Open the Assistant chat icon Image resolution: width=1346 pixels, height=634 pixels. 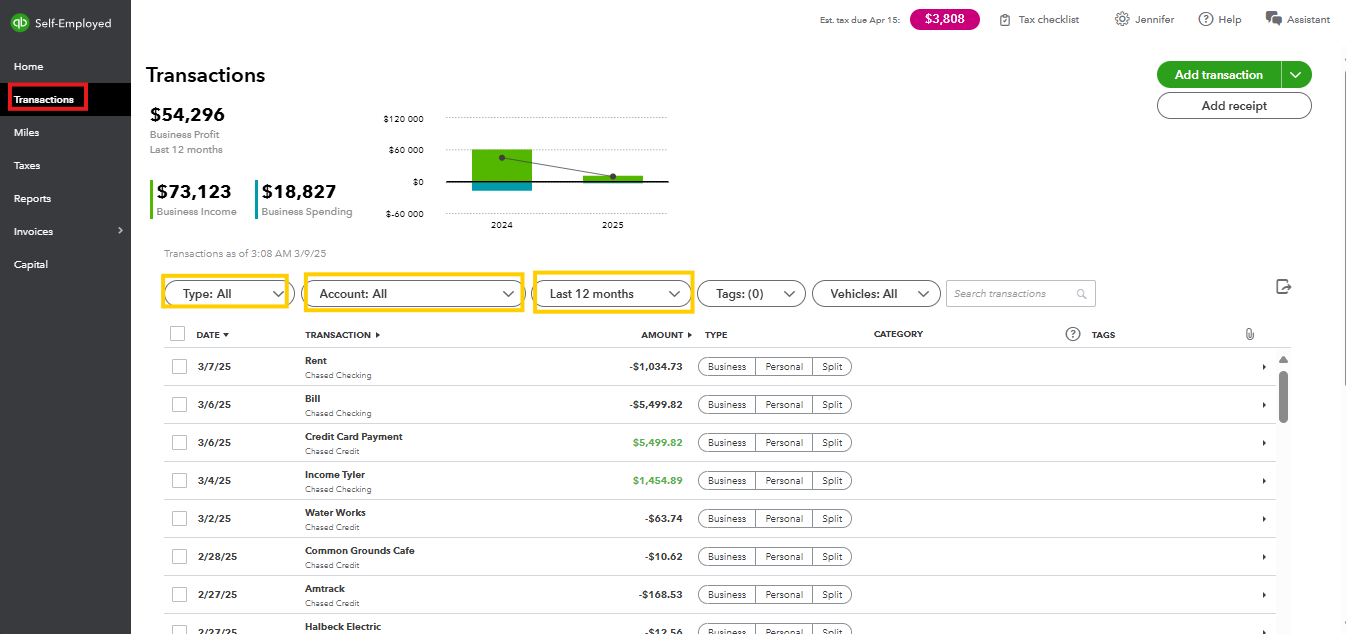coord(1274,19)
